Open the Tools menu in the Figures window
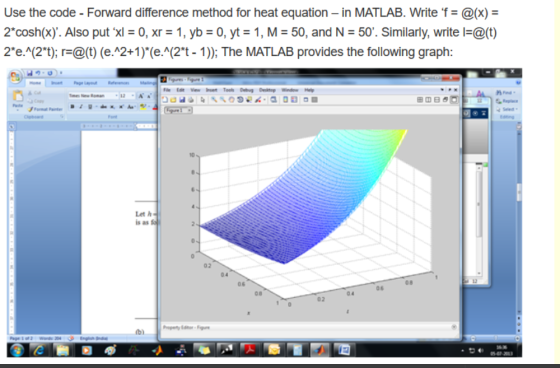This screenshot has width=560, height=368. coord(229,90)
